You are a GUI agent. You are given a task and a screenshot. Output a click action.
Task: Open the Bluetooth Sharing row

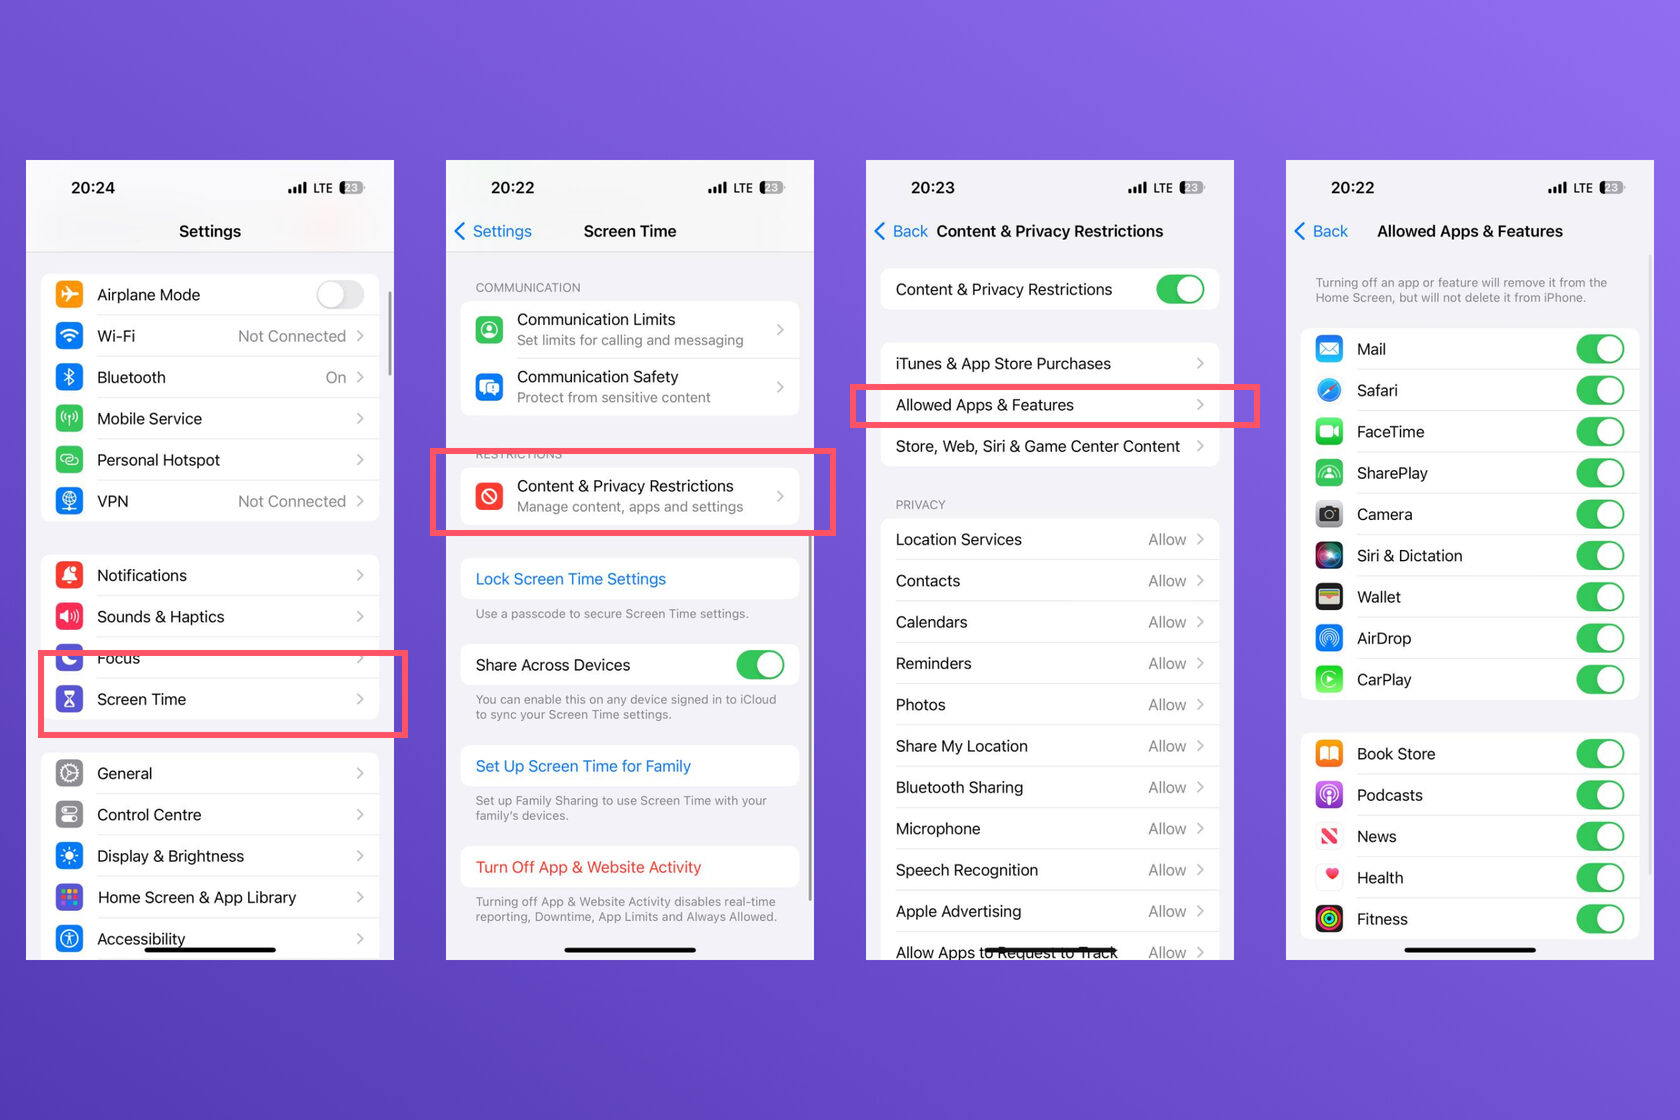point(1050,787)
